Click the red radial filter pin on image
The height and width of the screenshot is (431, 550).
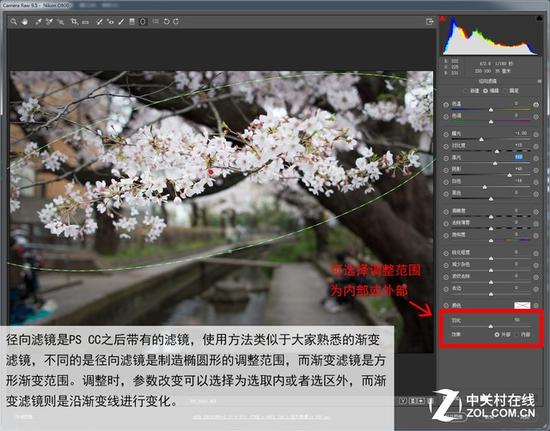pos(211,172)
